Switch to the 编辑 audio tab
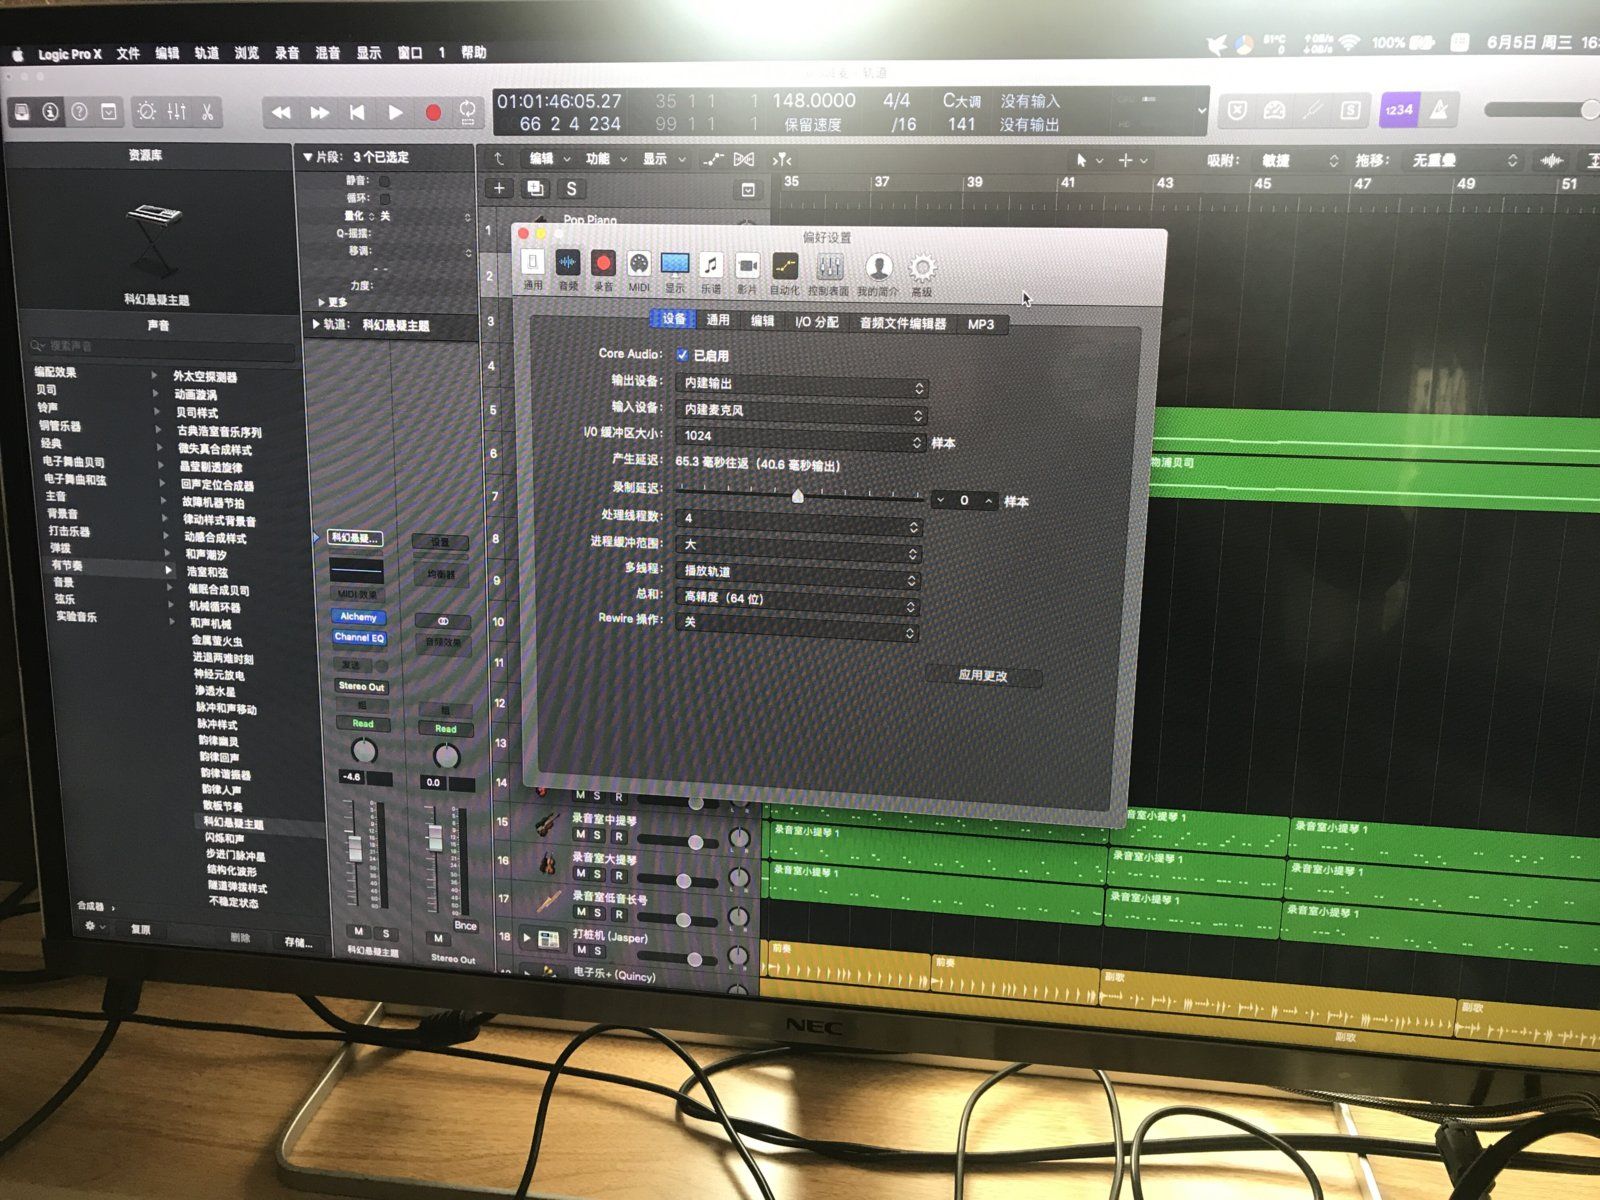Viewport: 1600px width, 1200px height. pos(762,321)
